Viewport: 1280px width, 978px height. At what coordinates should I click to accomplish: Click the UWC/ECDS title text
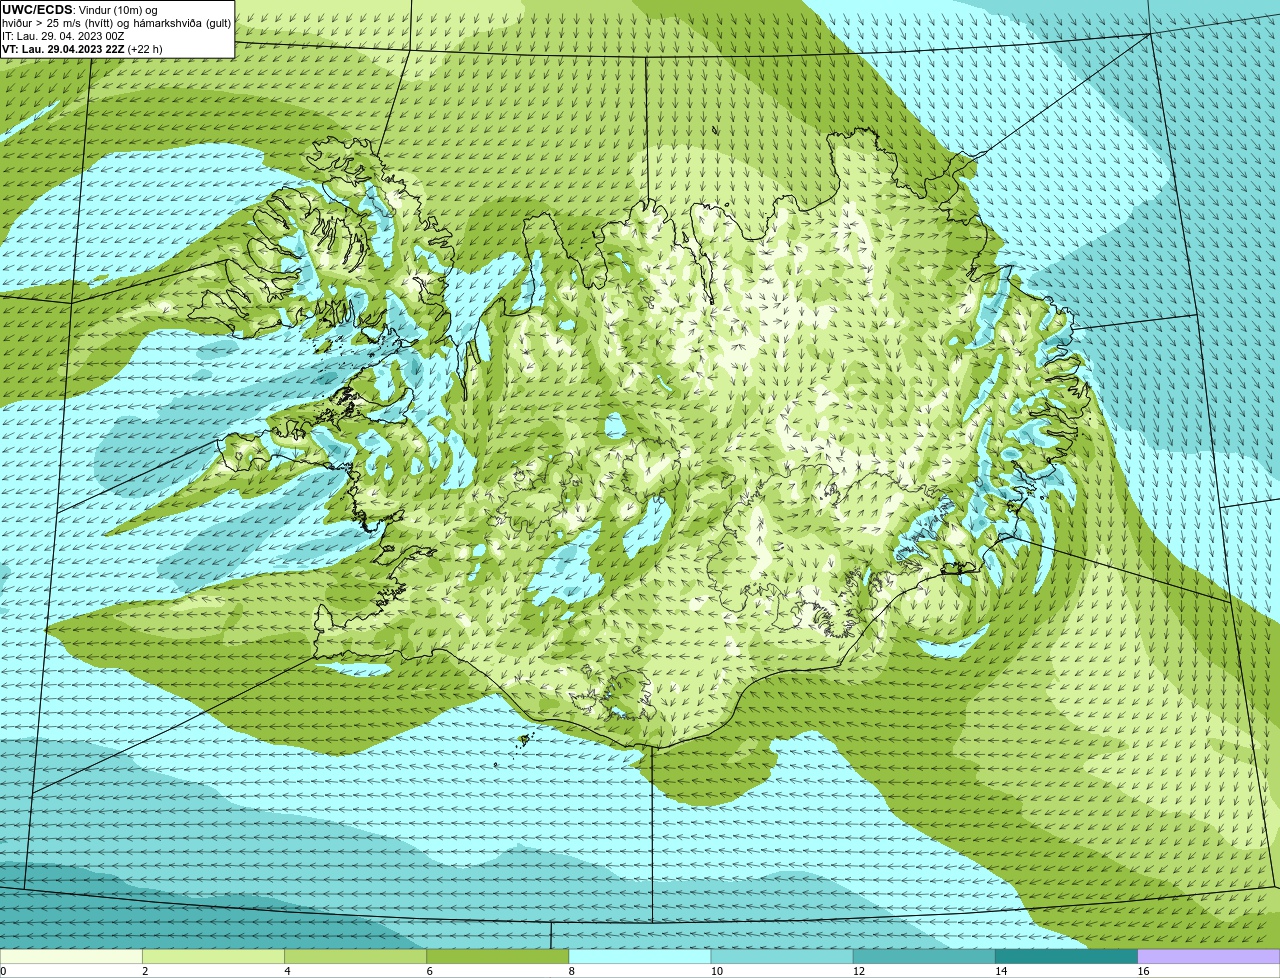pos(37,10)
